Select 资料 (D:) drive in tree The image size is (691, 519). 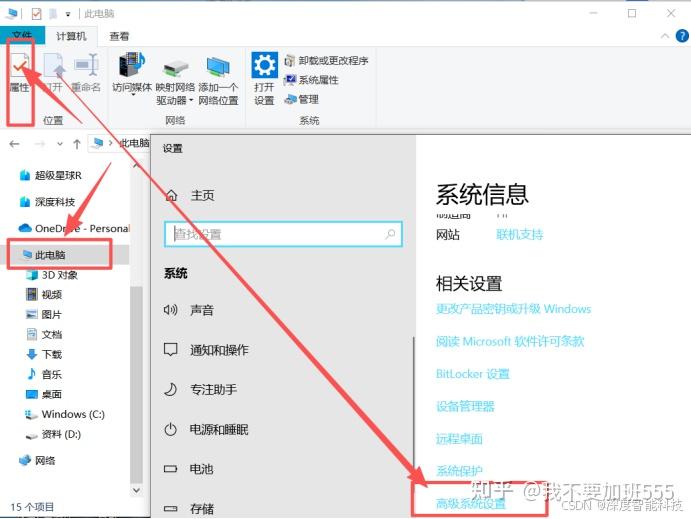coord(53,434)
